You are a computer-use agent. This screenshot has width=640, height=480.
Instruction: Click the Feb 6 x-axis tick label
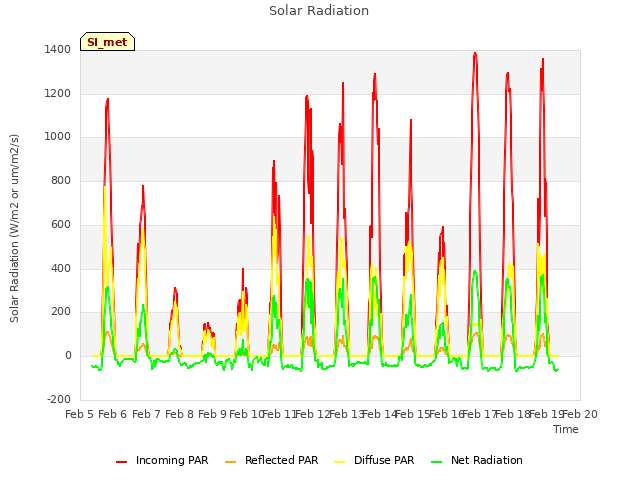point(113,414)
